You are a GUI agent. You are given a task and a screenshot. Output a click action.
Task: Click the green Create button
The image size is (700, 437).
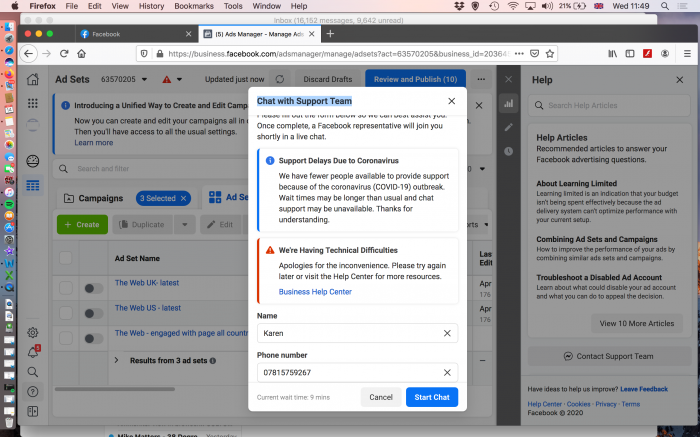click(82, 225)
